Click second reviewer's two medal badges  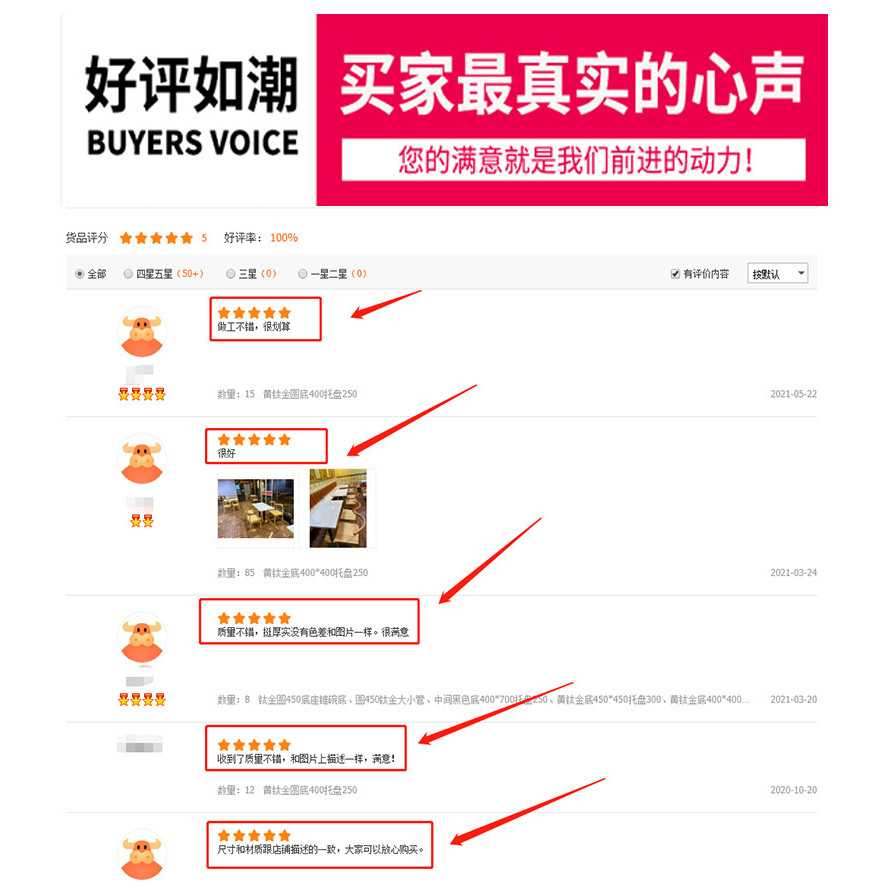pyautogui.click(x=142, y=521)
